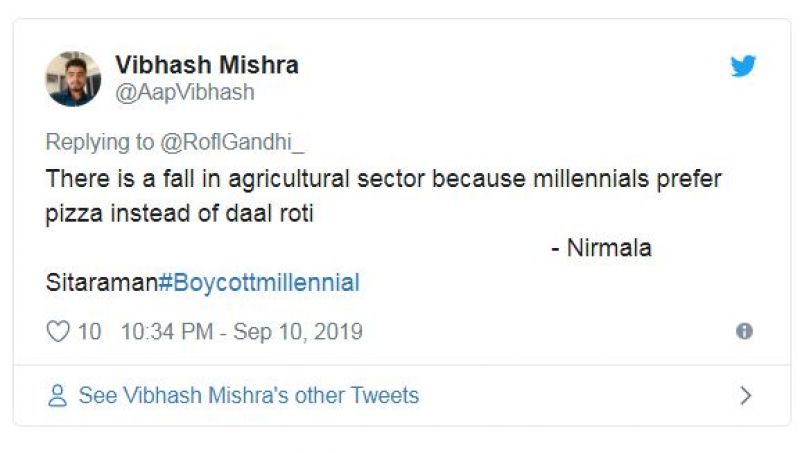Click the tweet line about the agricultural sector
The width and height of the screenshot is (800, 453).
click(383, 180)
